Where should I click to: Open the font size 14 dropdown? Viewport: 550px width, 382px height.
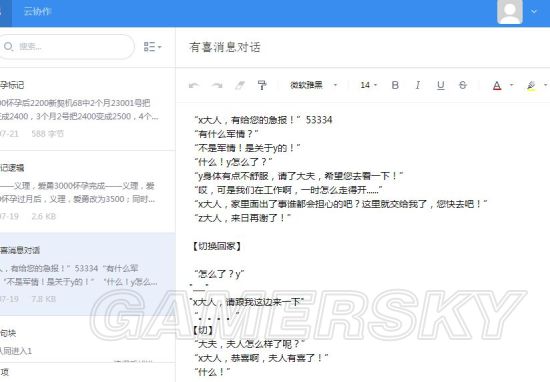click(368, 85)
